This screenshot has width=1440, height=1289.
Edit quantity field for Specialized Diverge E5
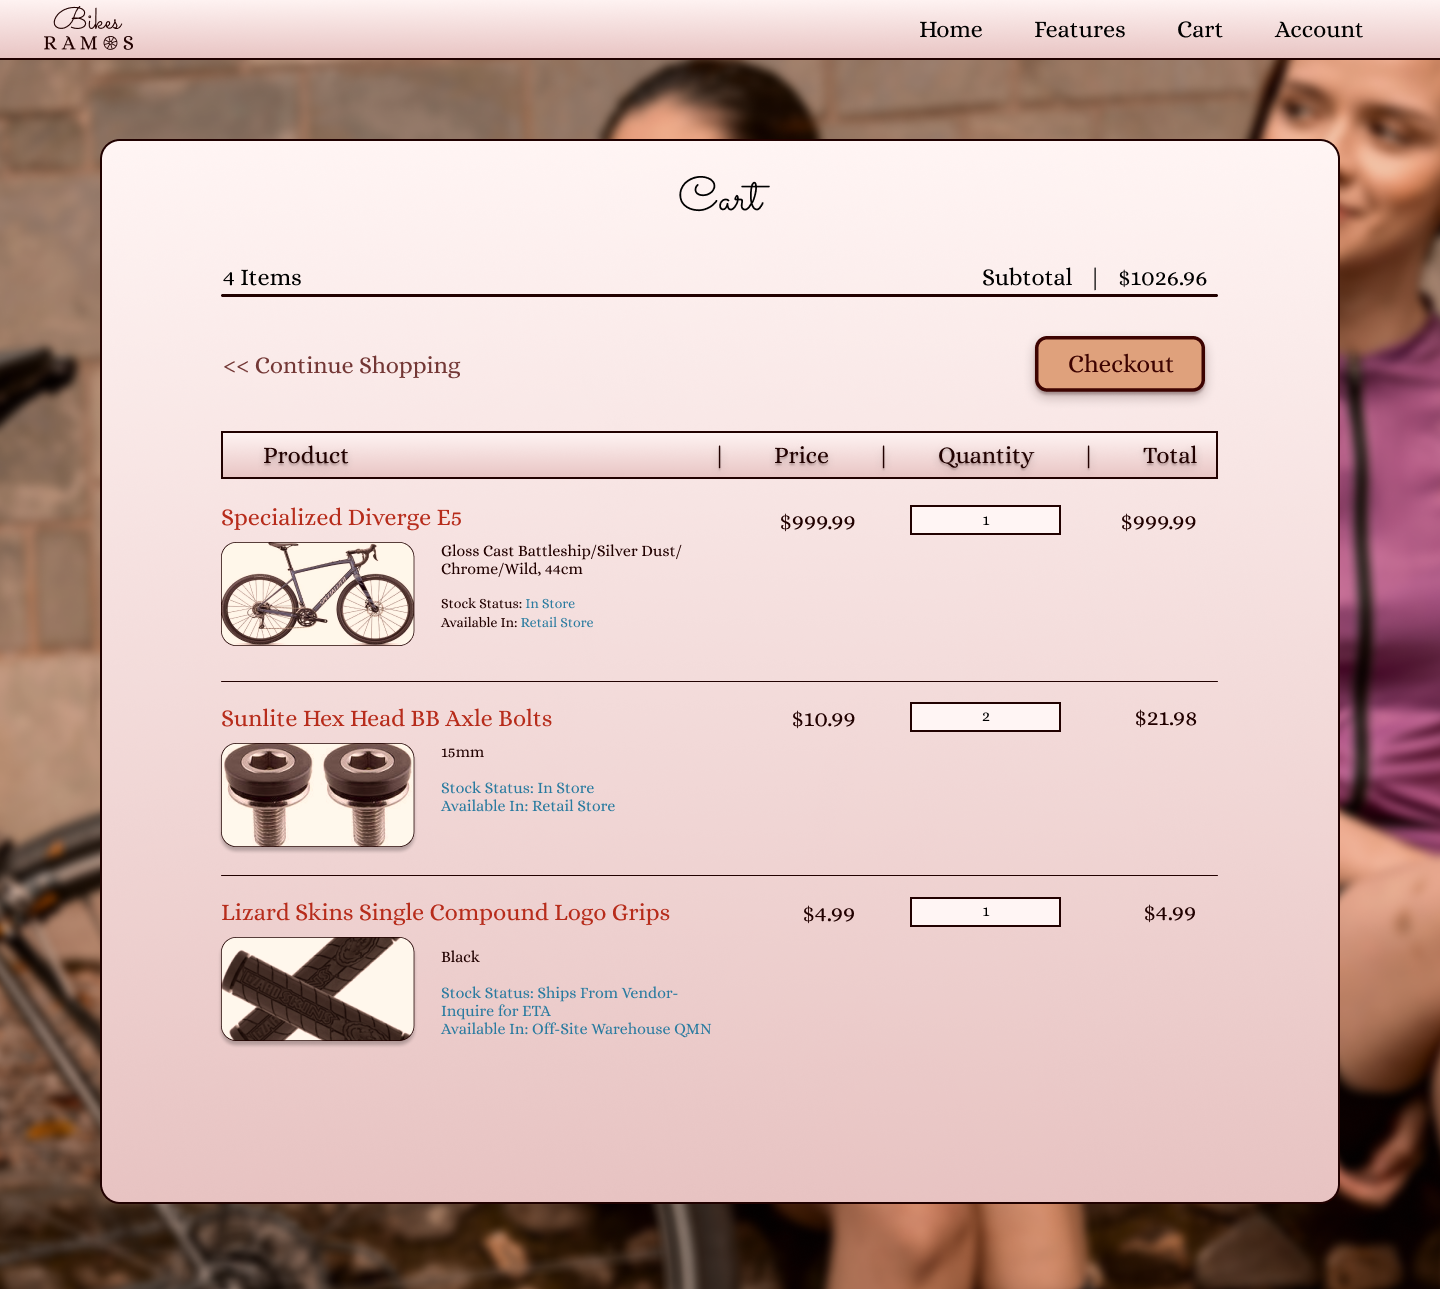click(985, 520)
